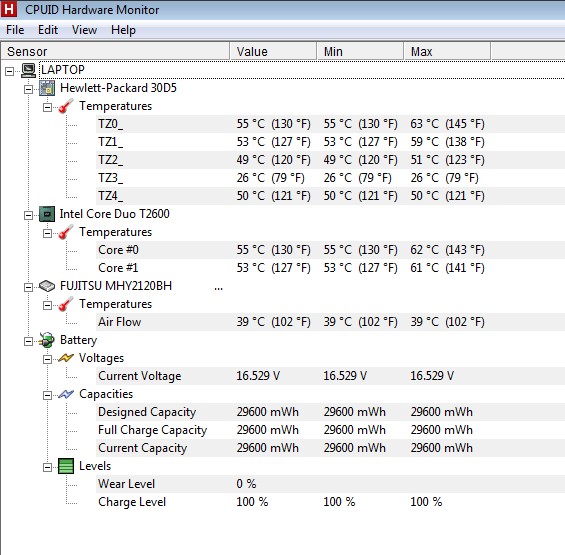The width and height of the screenshot is (565, 555).
Task: Select the TZ1_ sensor row
Action: coord(330,142)
